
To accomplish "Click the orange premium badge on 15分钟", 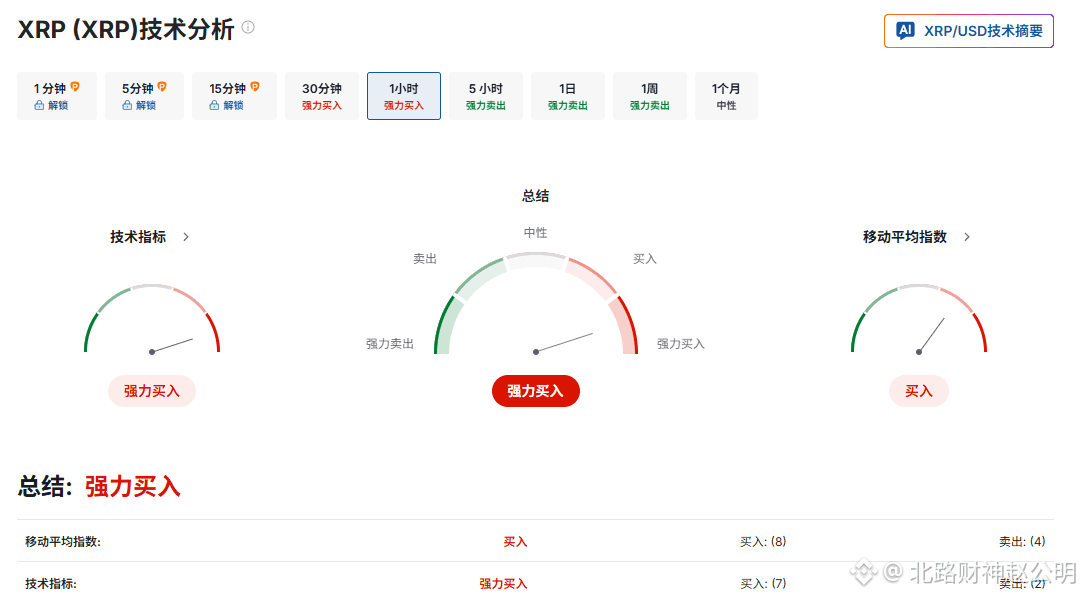I will tap(255, 86).
